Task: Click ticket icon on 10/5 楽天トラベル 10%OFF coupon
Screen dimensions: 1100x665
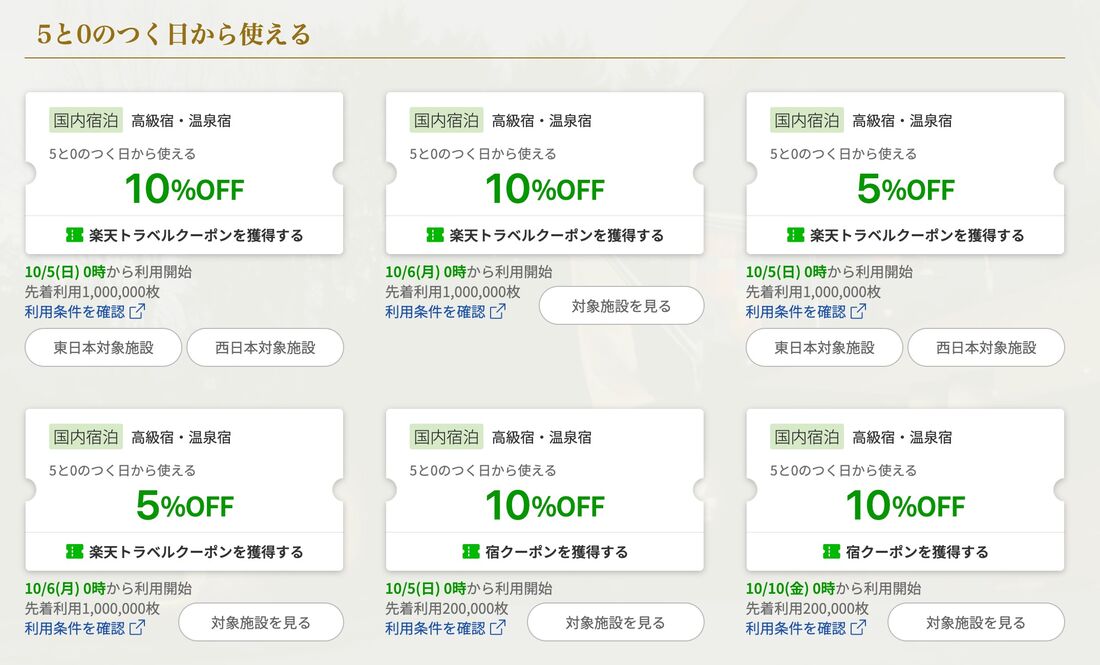Action: tap(74, 235)
